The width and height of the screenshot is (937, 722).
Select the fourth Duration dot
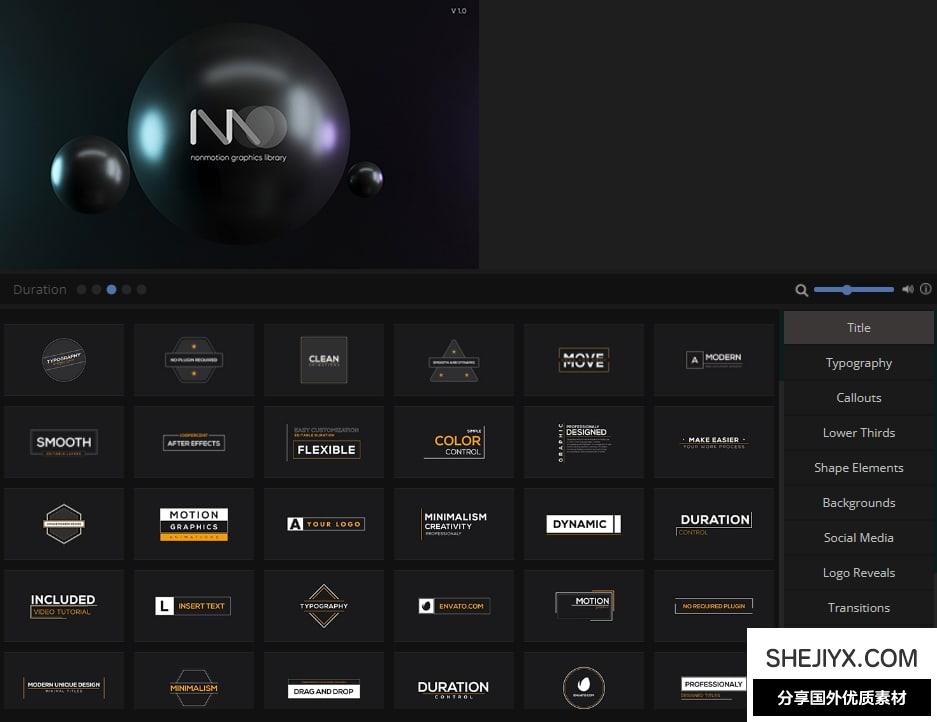point(127,290)
